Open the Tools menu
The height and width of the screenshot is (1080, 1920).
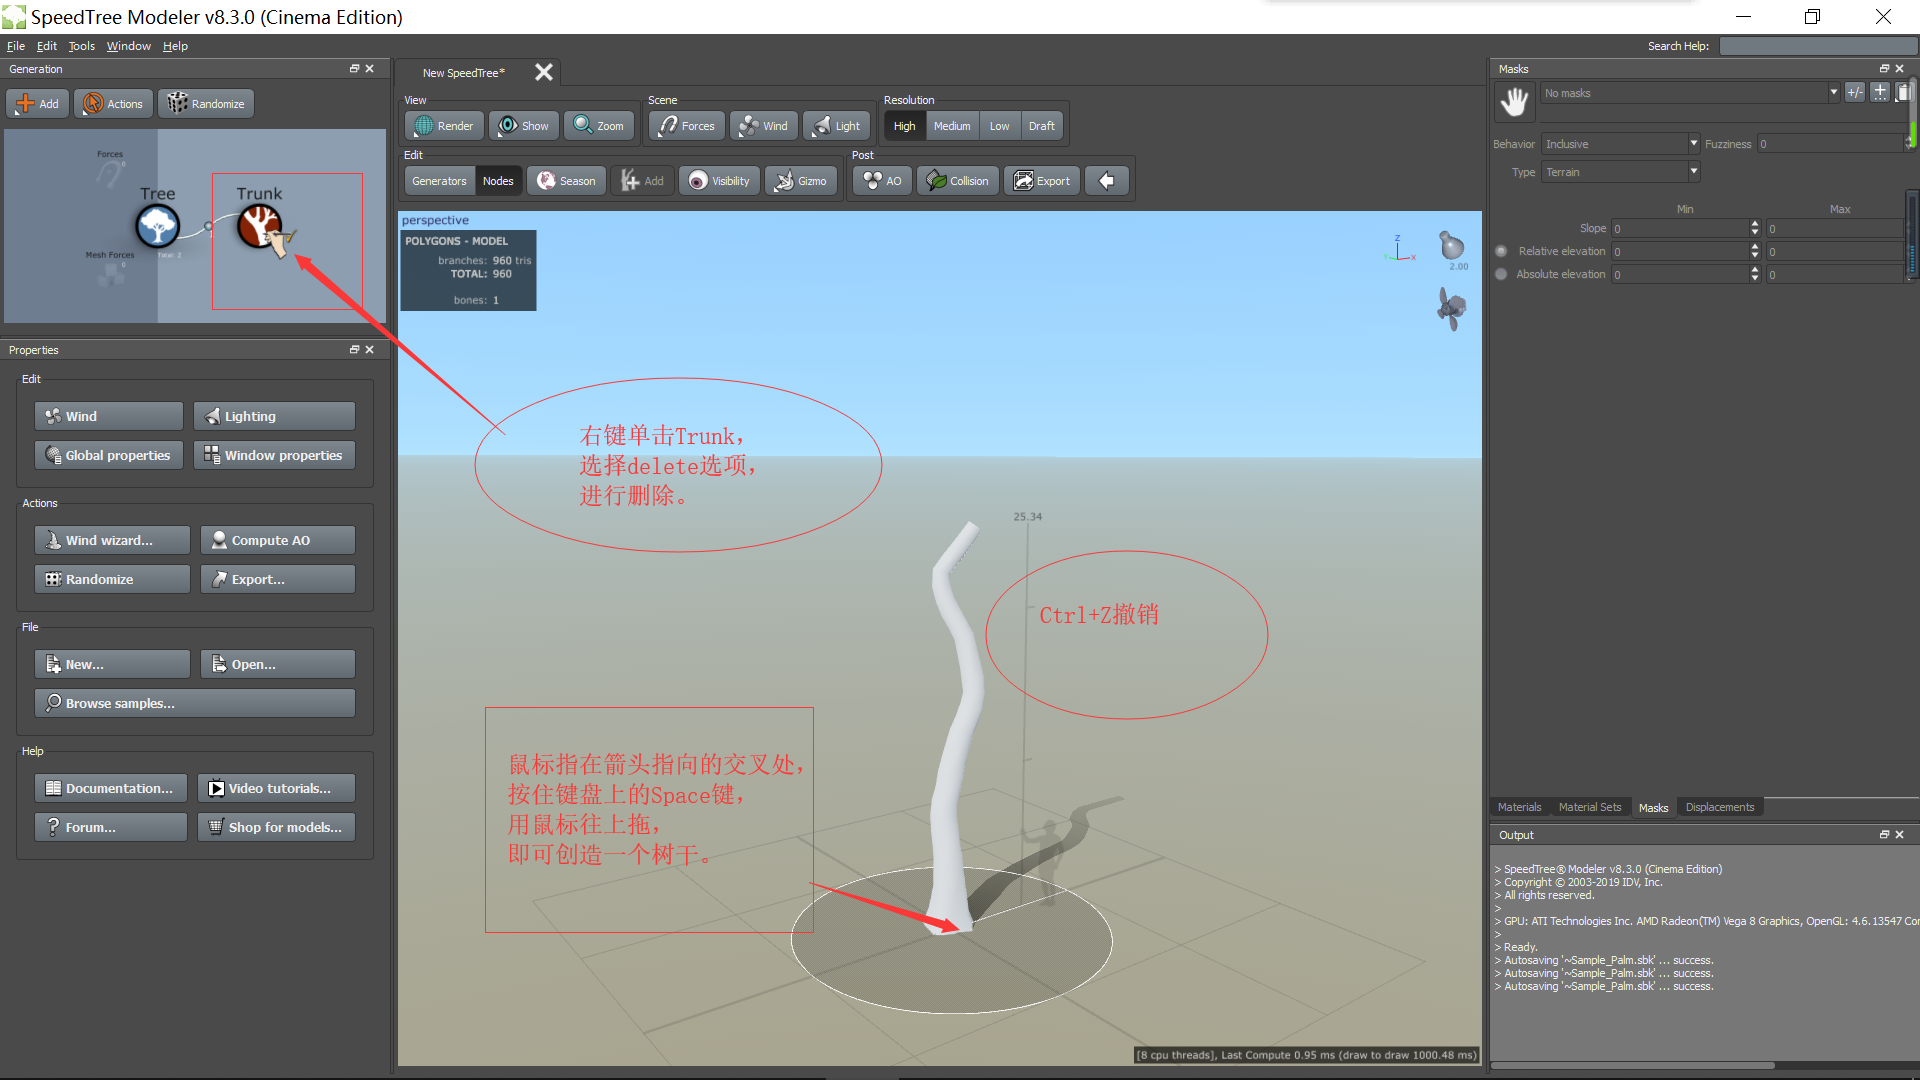coord(81,45)
